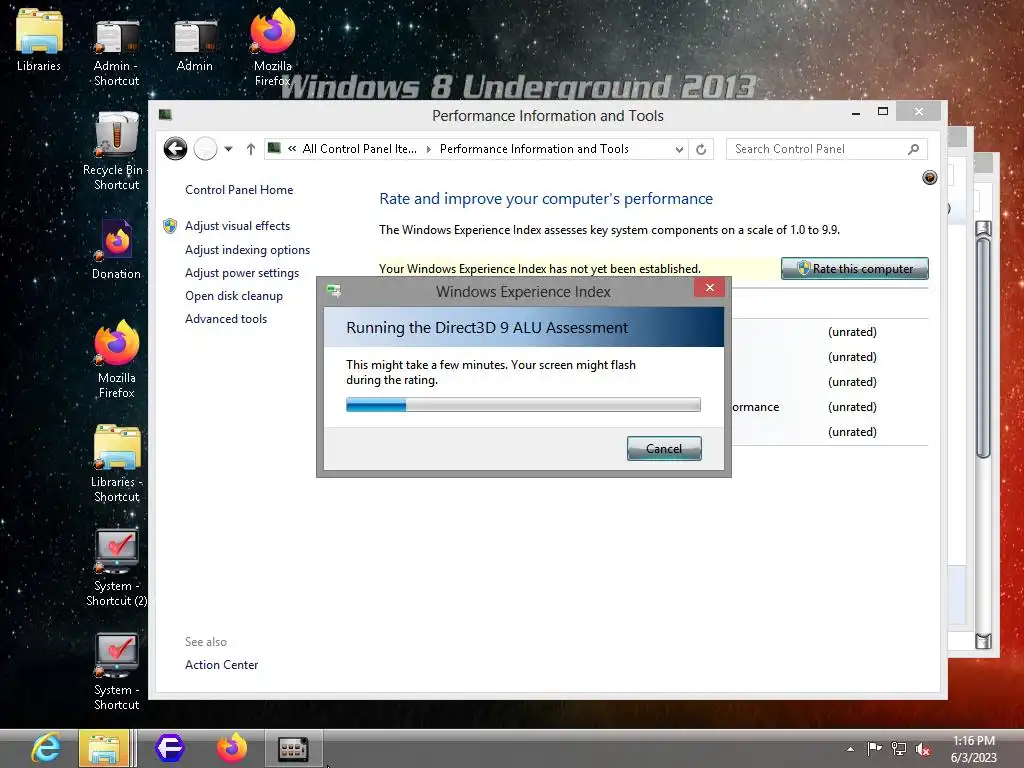Show hidden tray icons arrow
Screen dimensions: 1024x768
tap(850, 749)
